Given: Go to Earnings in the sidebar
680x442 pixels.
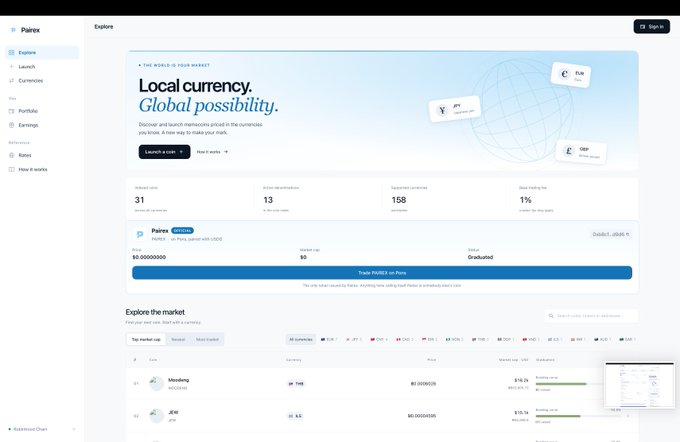Looking at the screenshot, I should (x=42, y=125).
